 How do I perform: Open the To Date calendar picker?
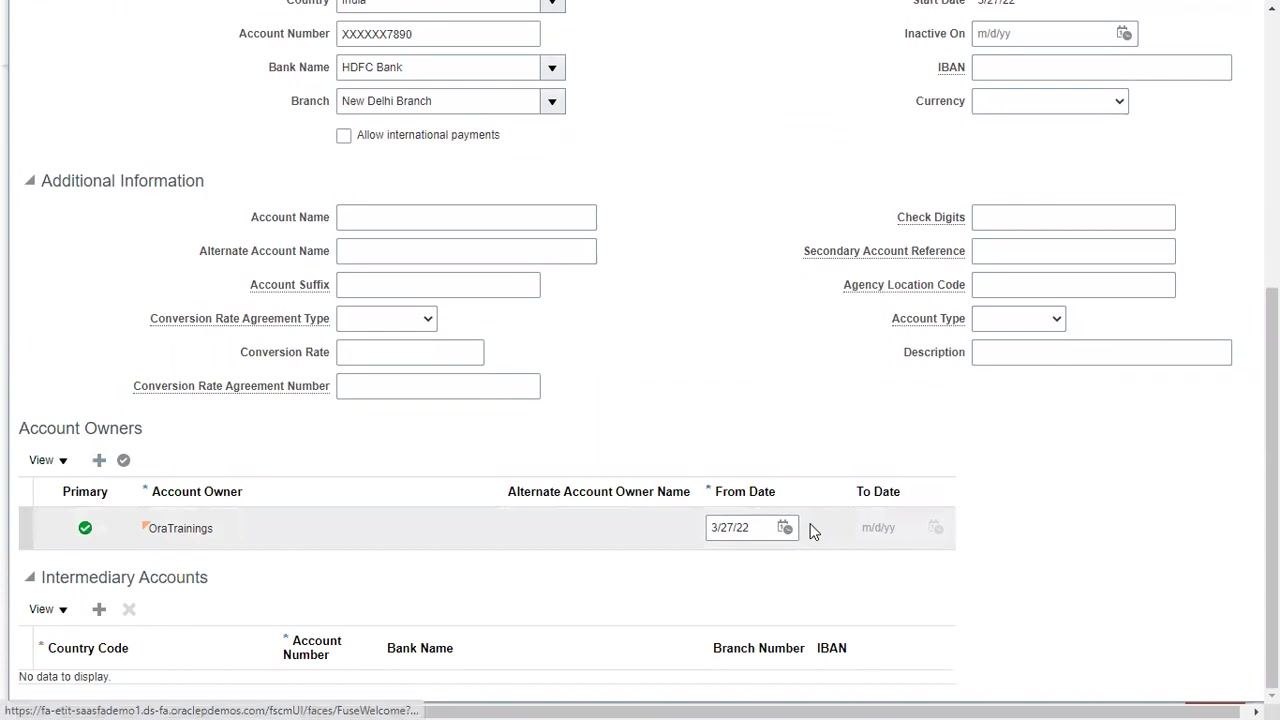936,527
